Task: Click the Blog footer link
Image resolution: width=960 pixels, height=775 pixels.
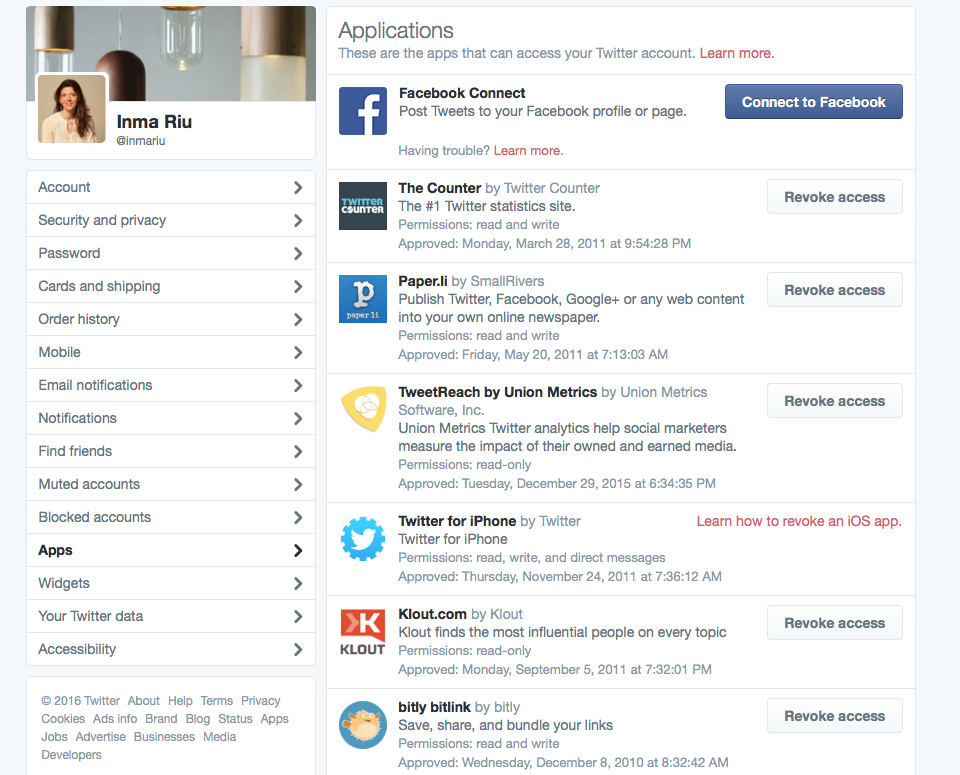Action: coord(198,719)
